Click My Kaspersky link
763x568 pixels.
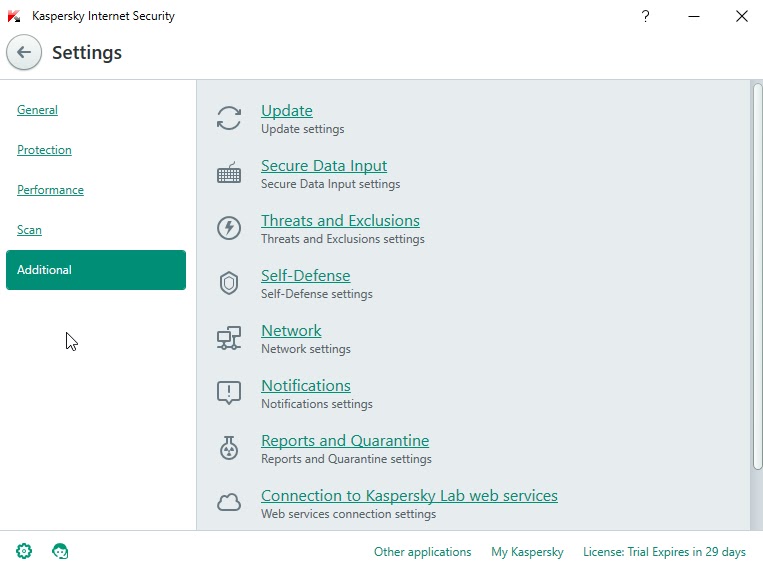(527, 551)
